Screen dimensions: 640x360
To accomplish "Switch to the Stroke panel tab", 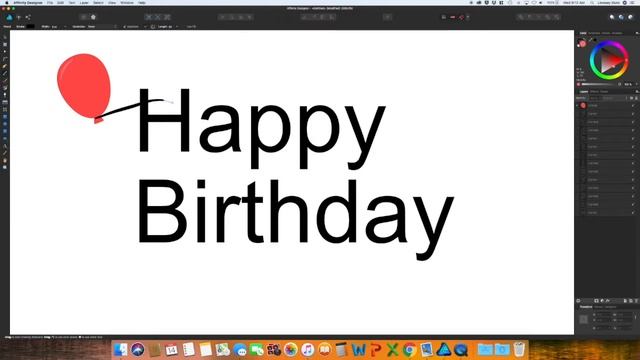I will (606, 33).
